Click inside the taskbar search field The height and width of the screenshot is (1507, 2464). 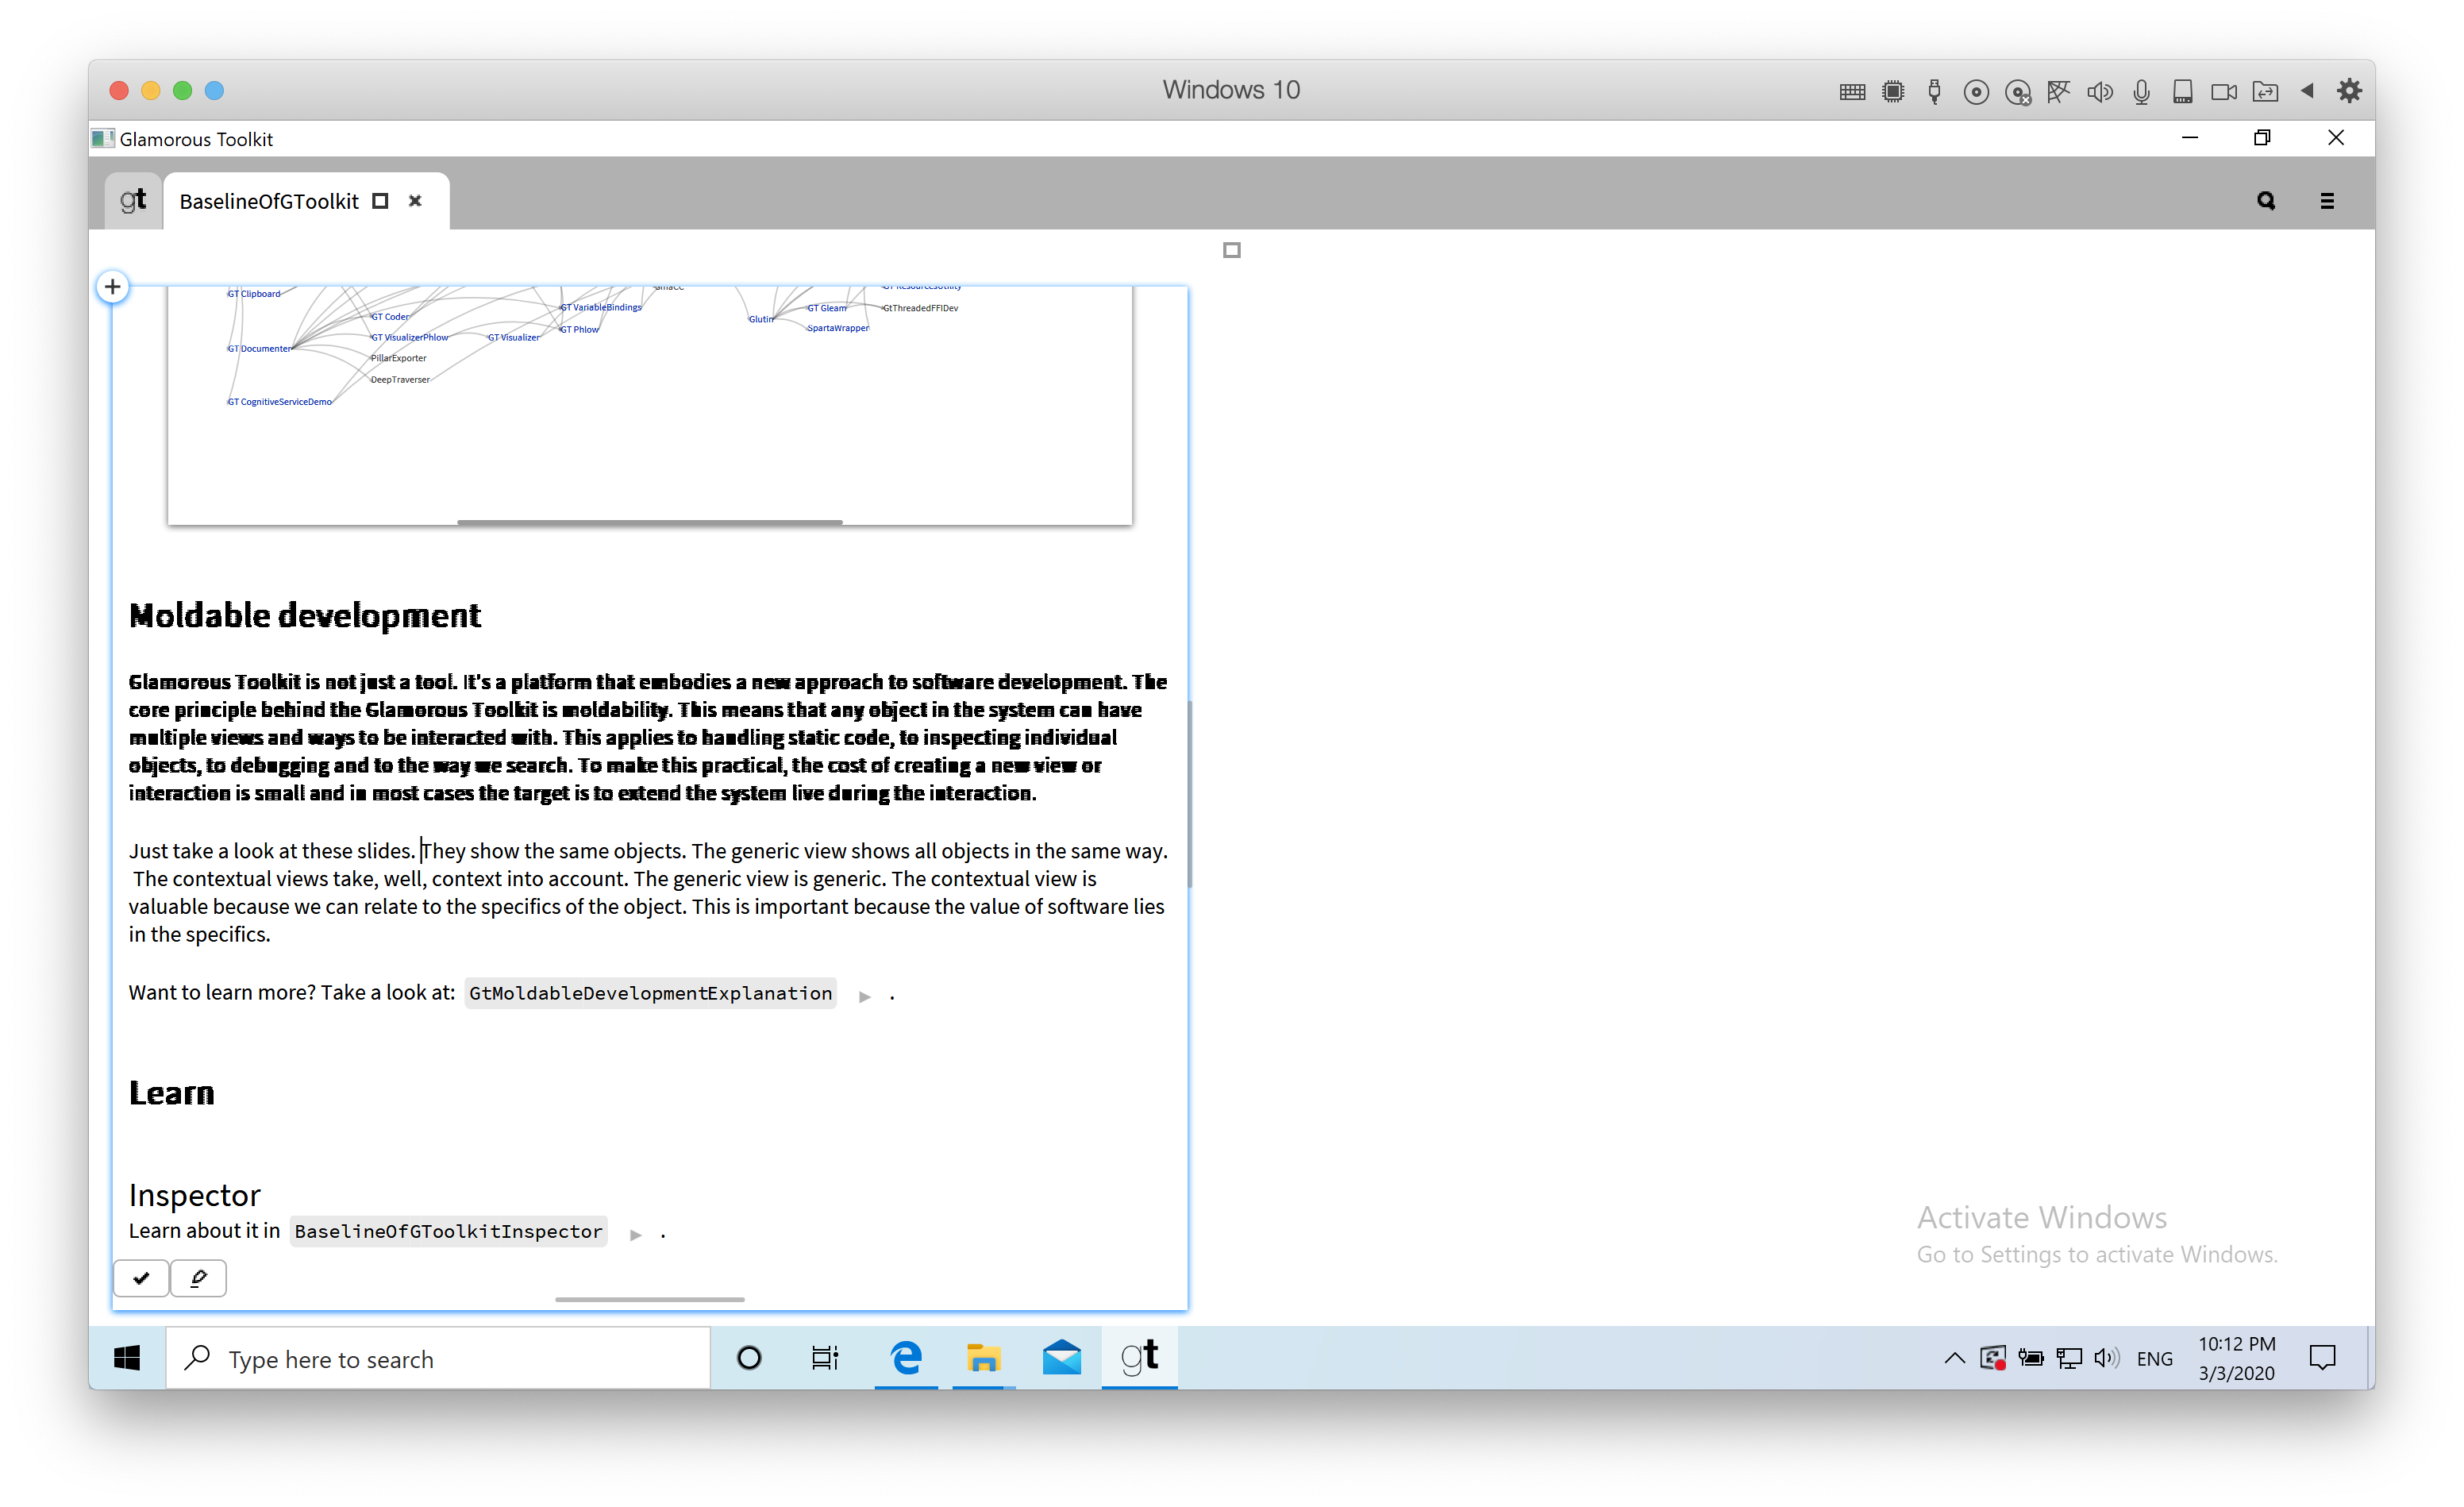(x=430, y=1357)
